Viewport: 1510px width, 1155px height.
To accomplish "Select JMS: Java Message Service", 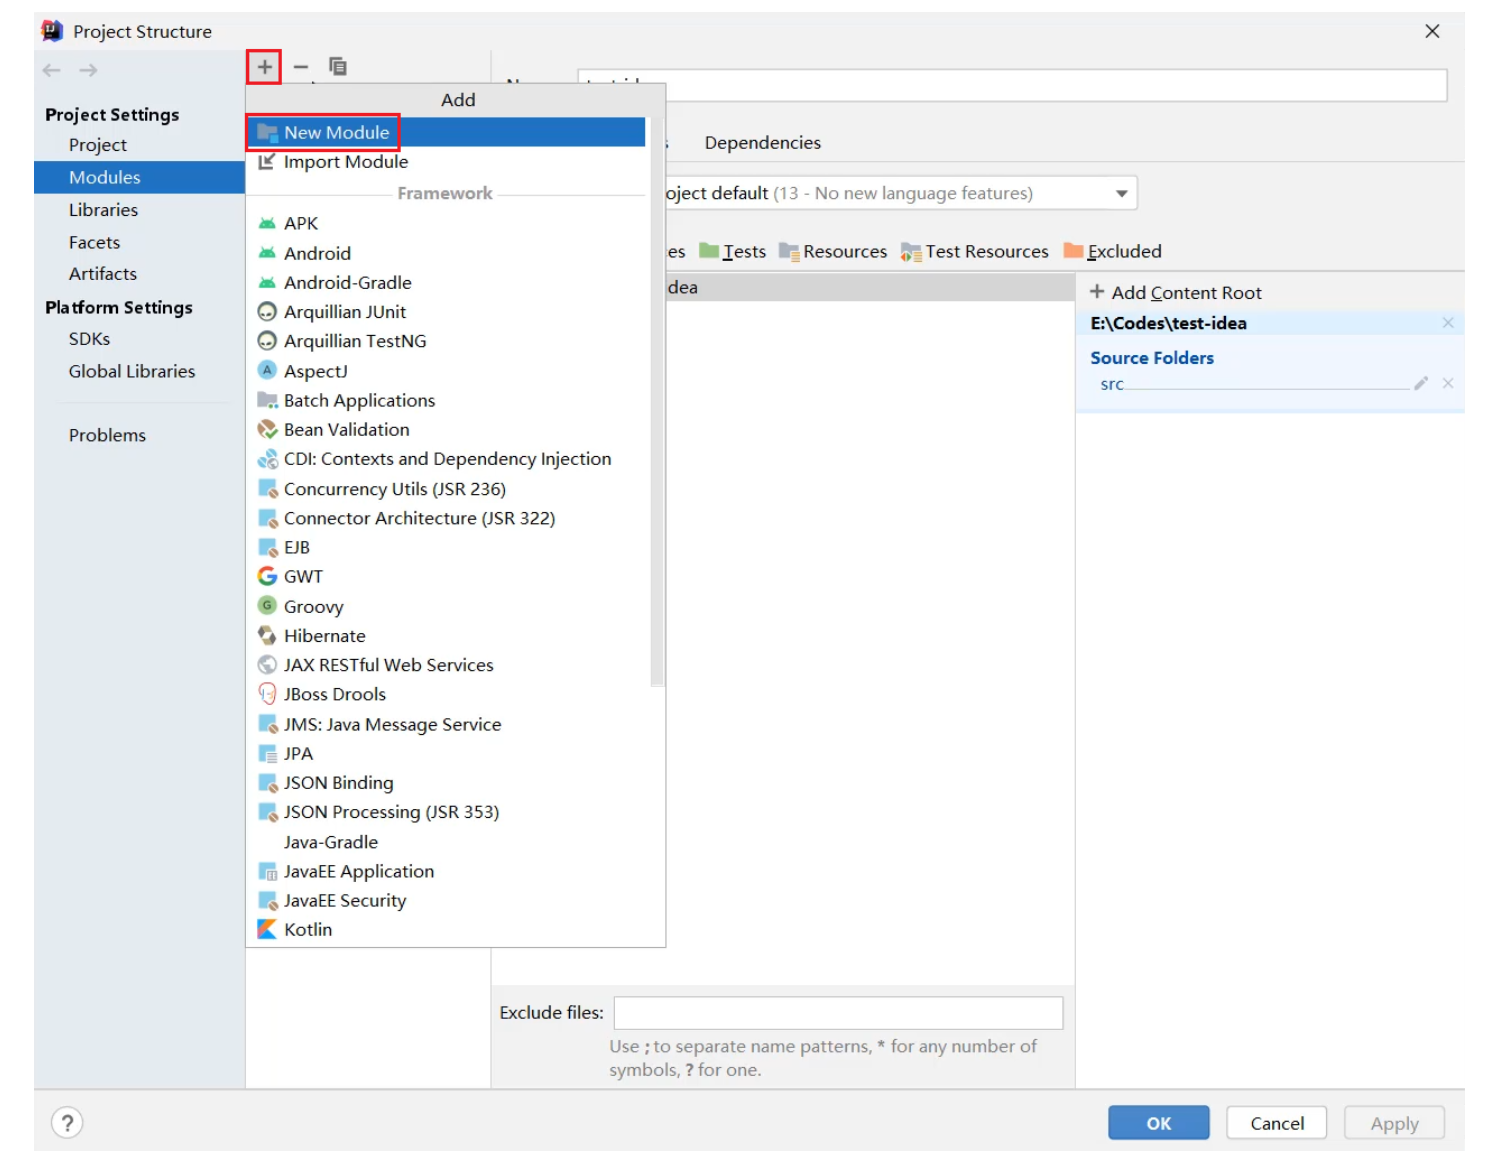I will click(446, 724).
